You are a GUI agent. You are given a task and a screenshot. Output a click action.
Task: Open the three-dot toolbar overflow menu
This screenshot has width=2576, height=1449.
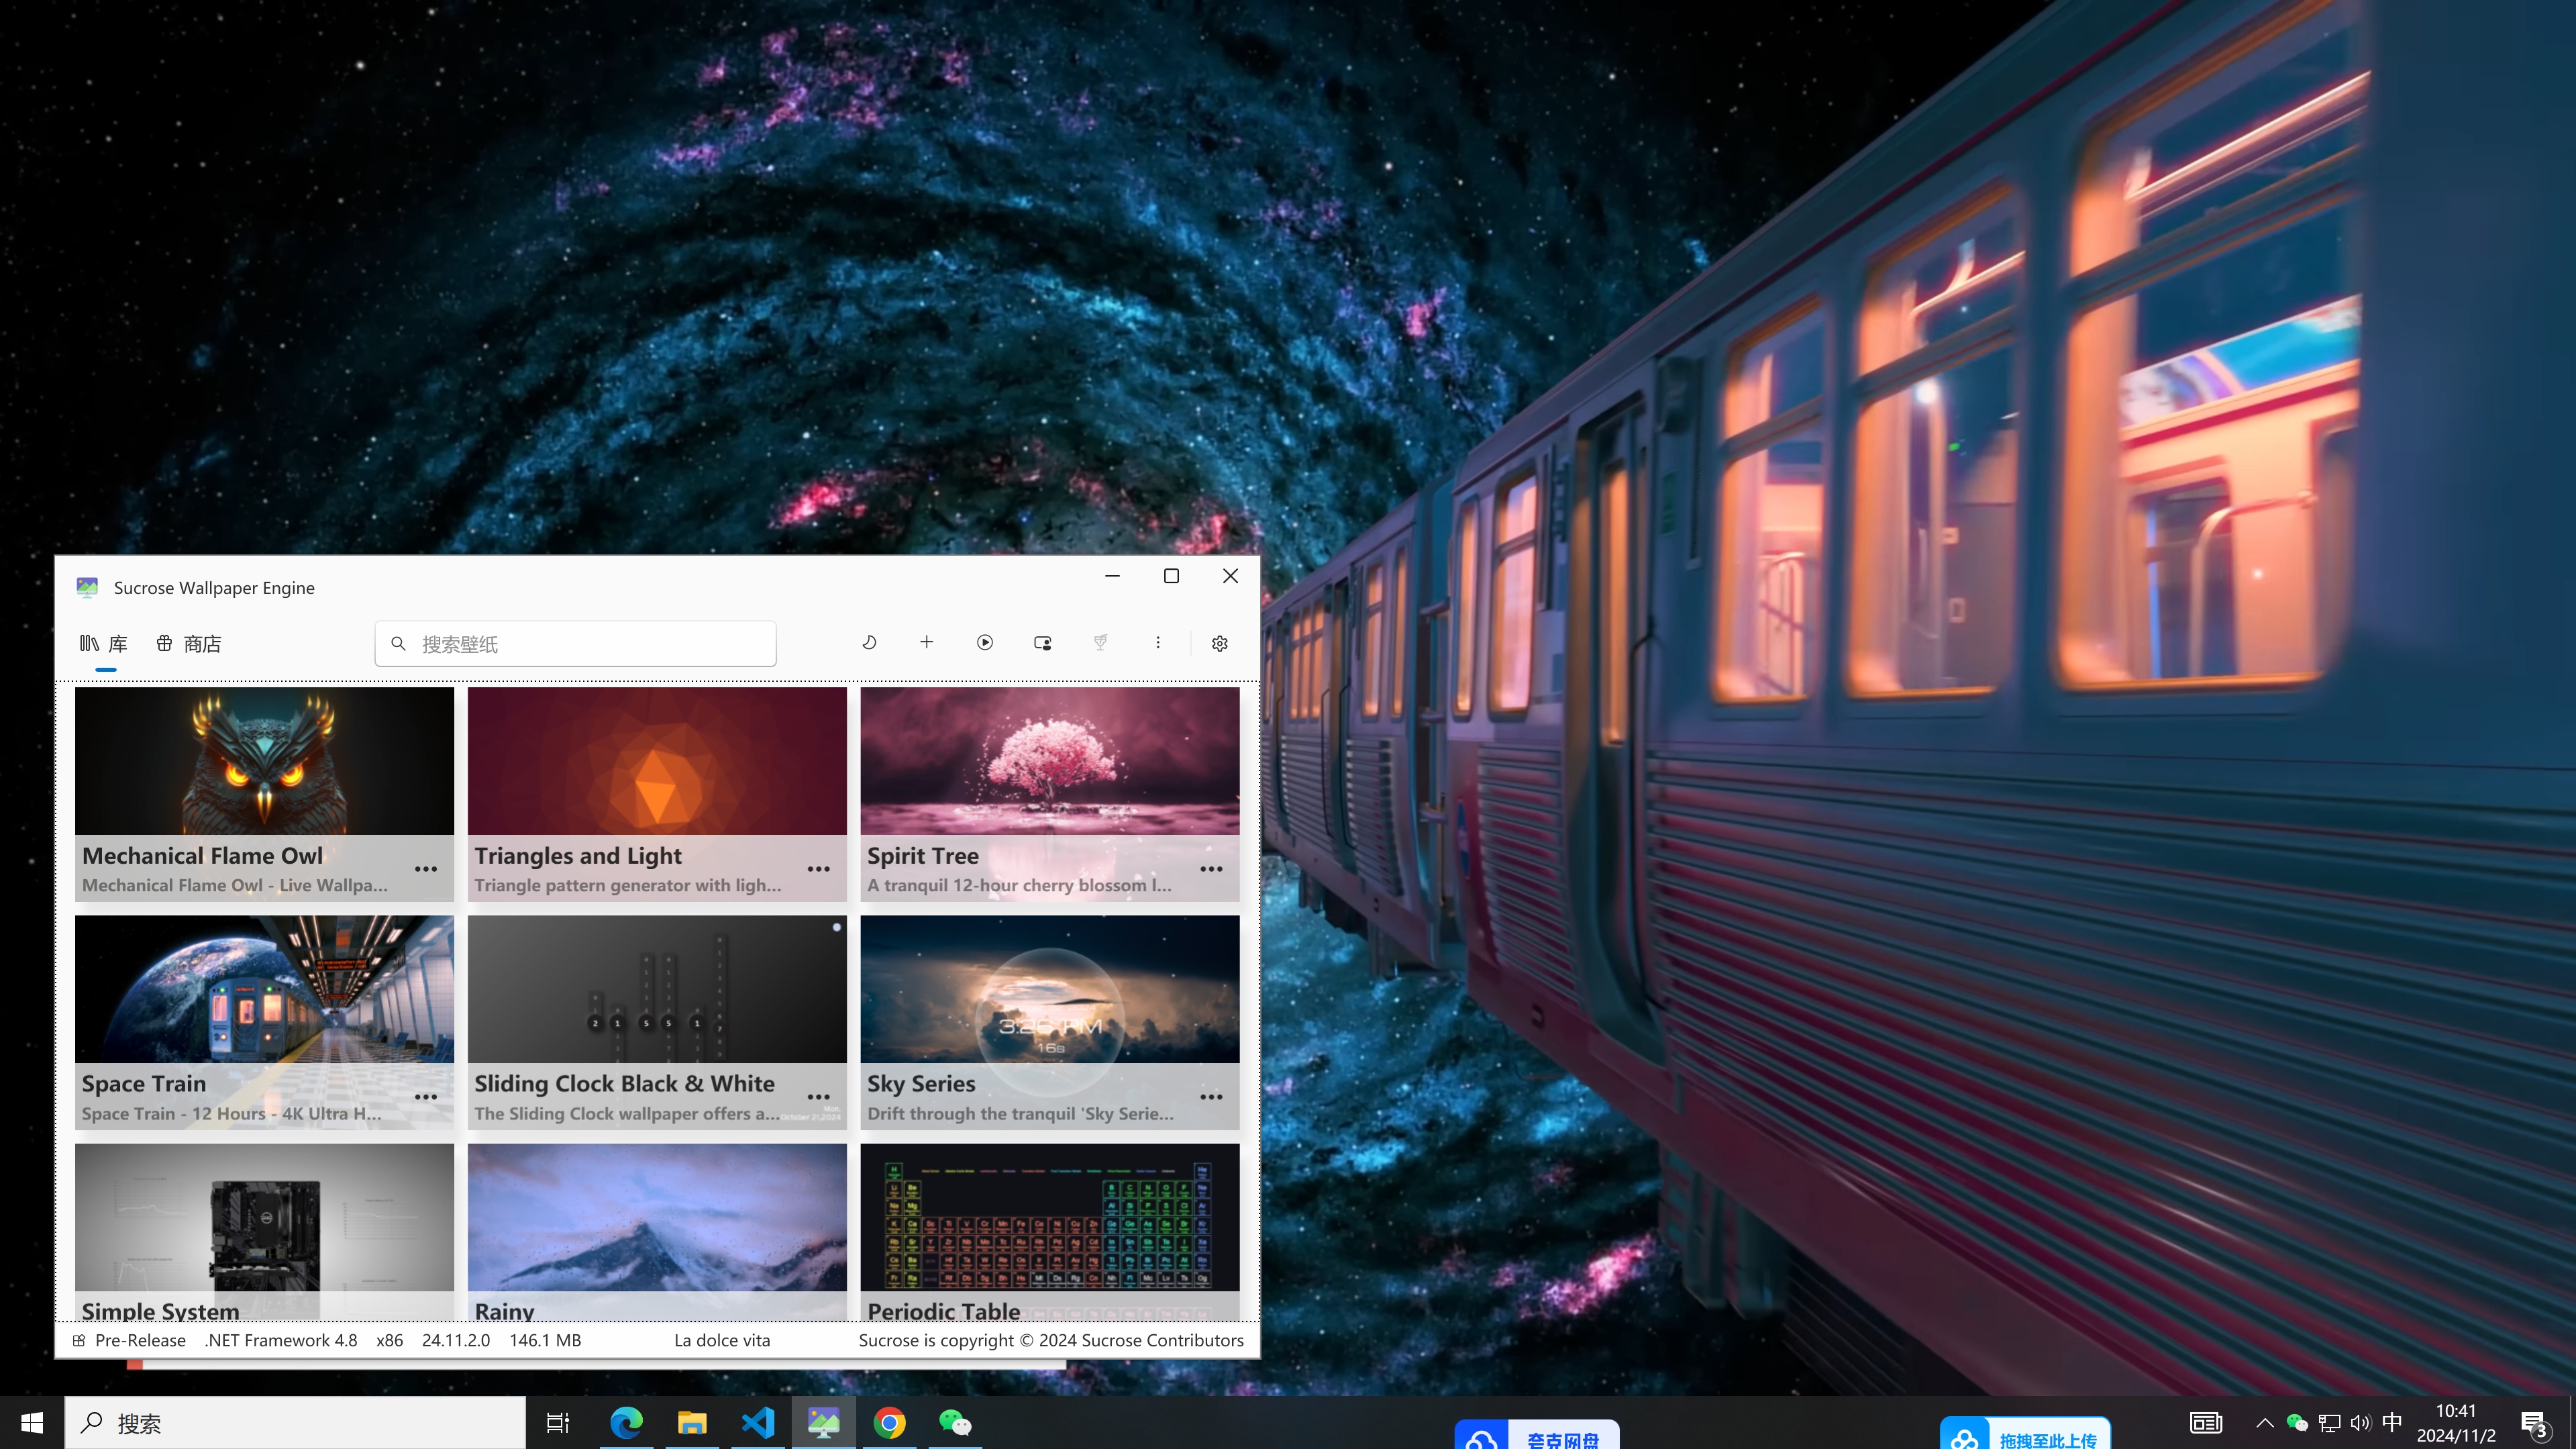click(x=1158, y=643)
